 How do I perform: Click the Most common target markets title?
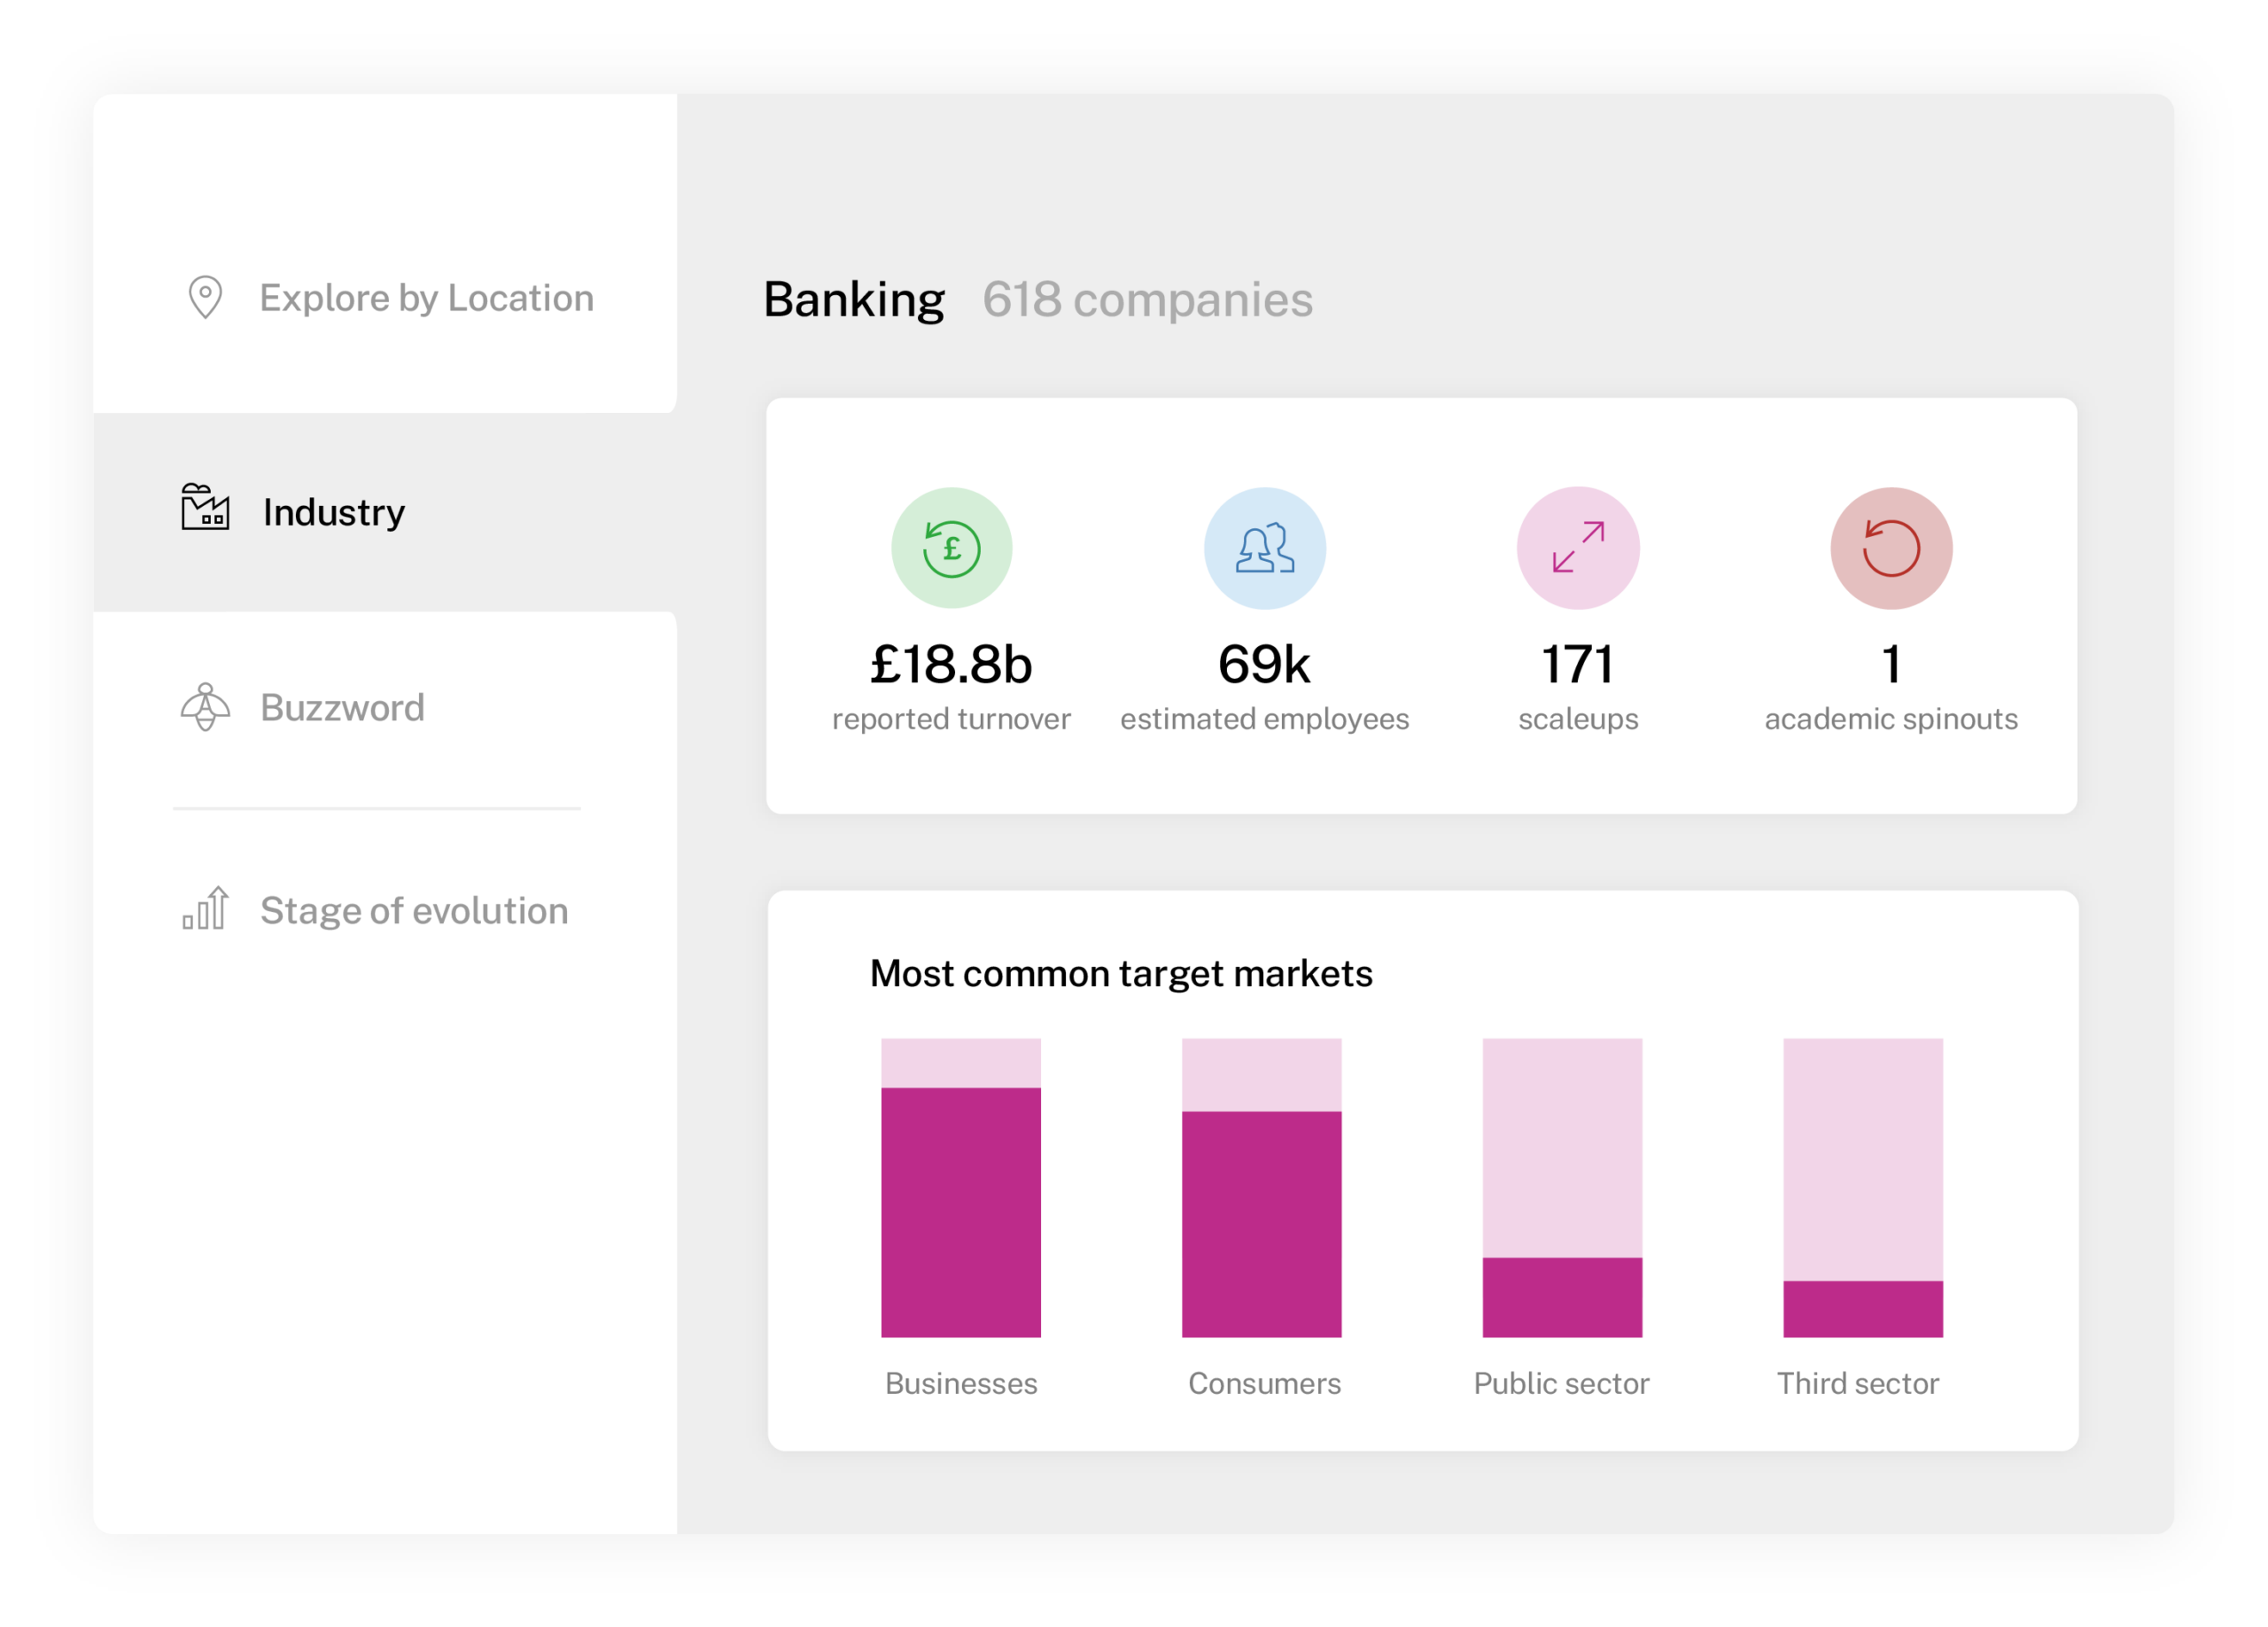click(x=1121, y=972)
